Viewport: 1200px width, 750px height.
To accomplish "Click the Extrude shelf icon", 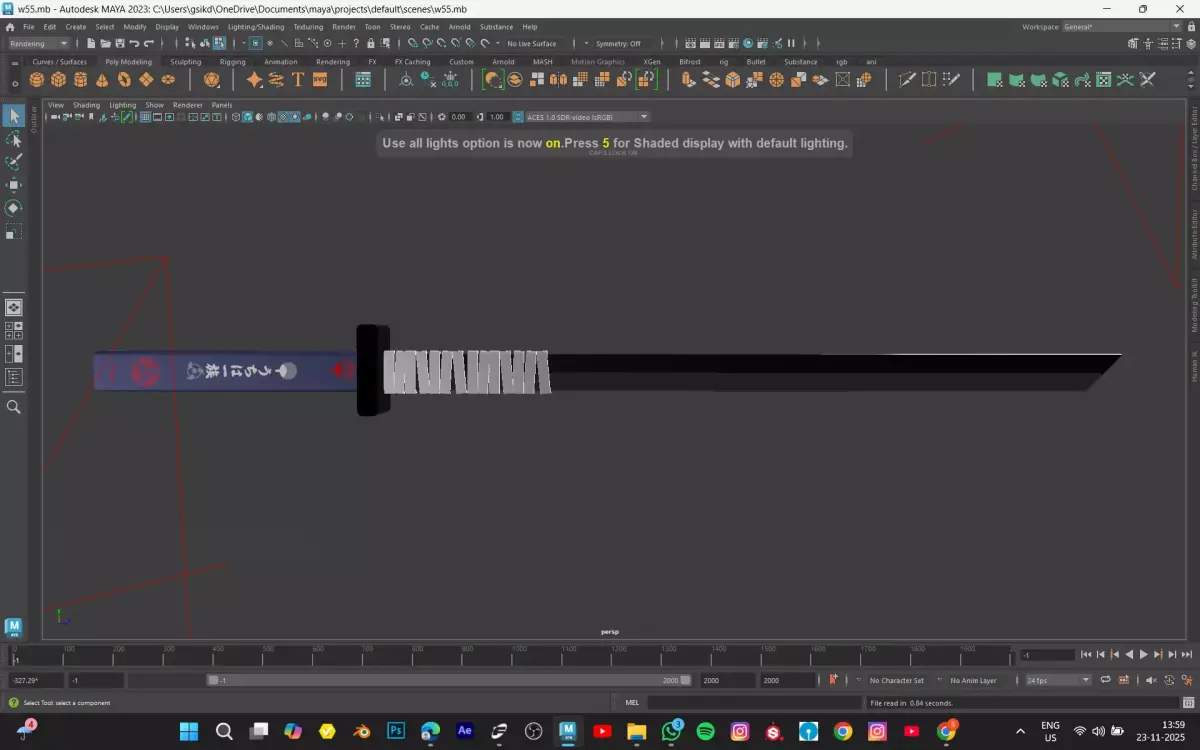I will 688,80.
